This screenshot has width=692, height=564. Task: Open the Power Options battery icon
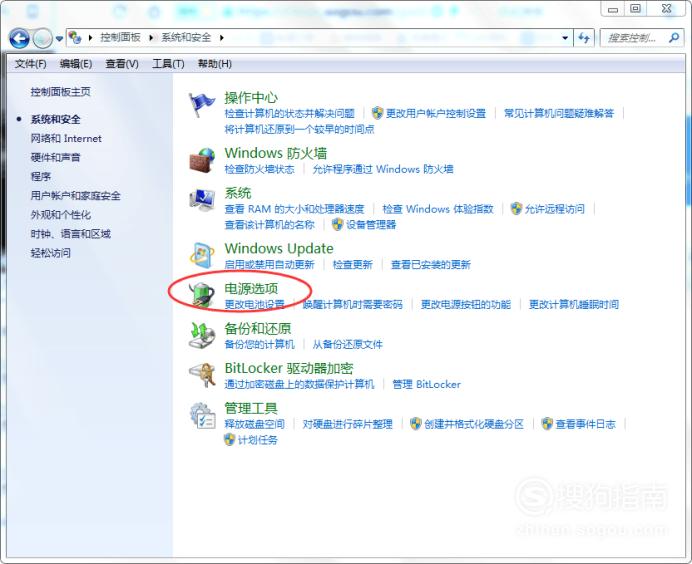202,295
